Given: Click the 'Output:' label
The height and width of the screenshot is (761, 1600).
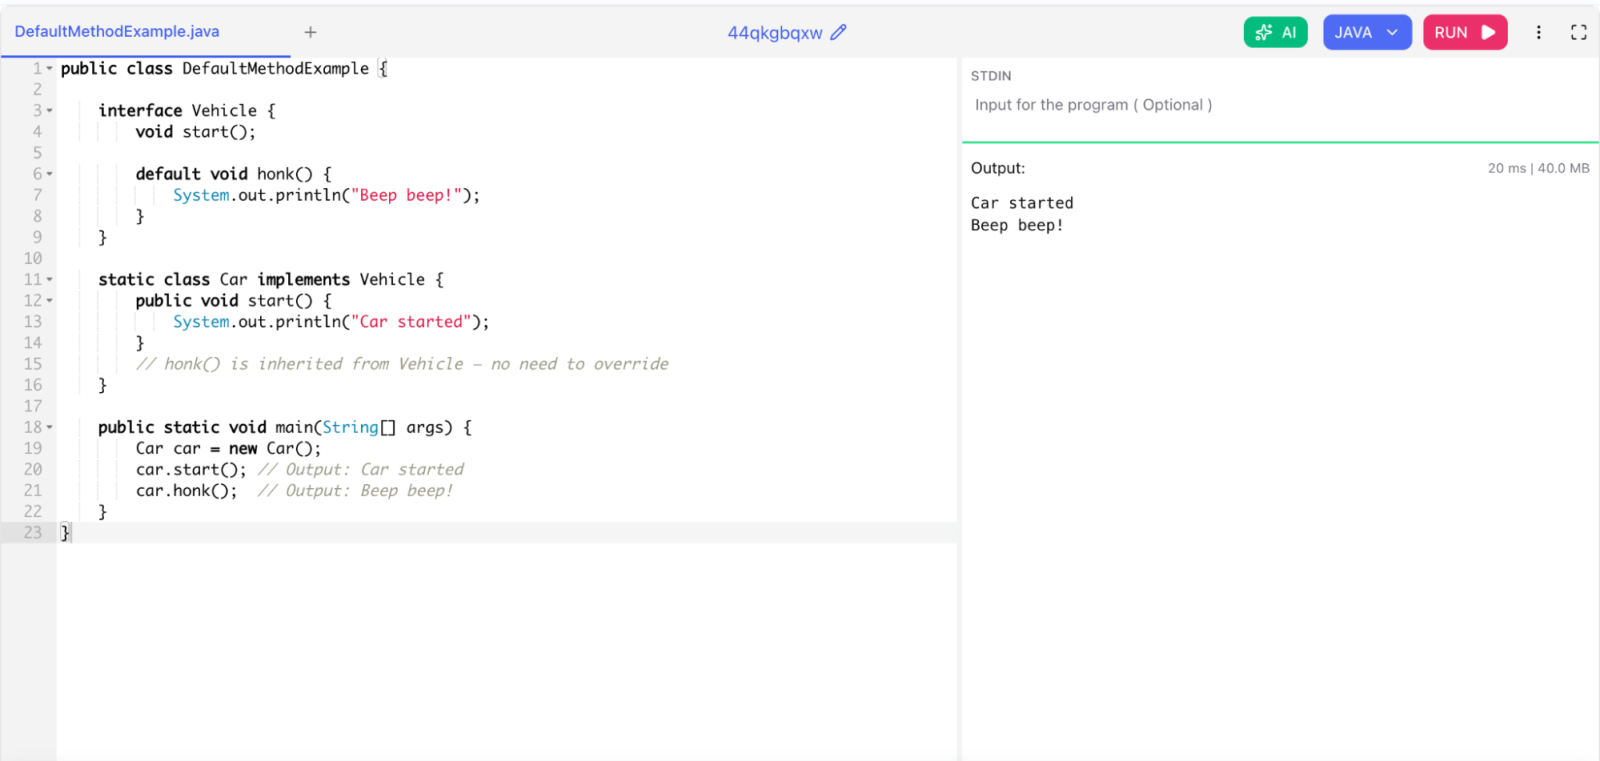Looking at the screenshot, I should coord(998,168).
